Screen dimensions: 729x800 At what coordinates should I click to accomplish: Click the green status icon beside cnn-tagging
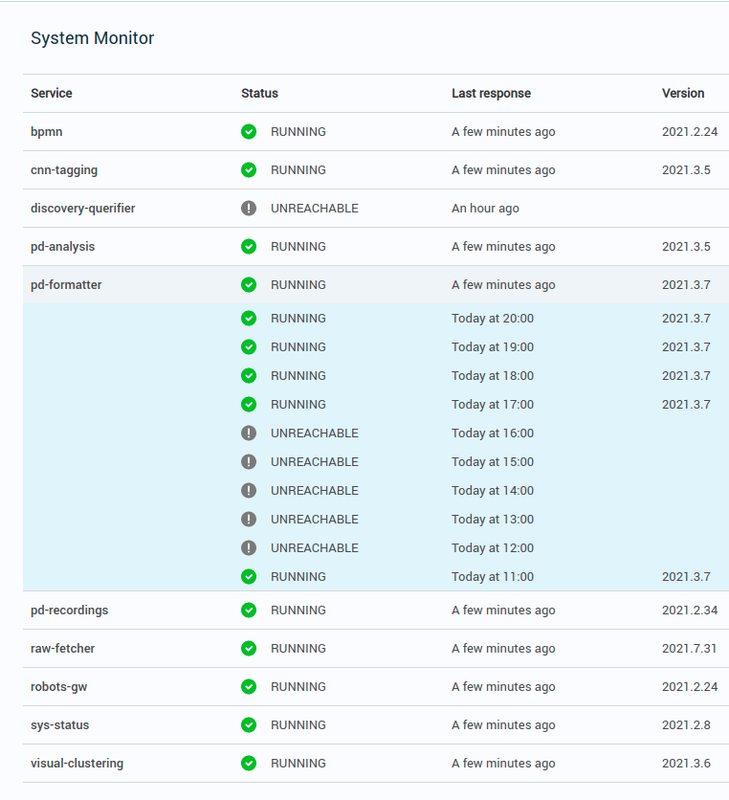[x=248, y=170]
